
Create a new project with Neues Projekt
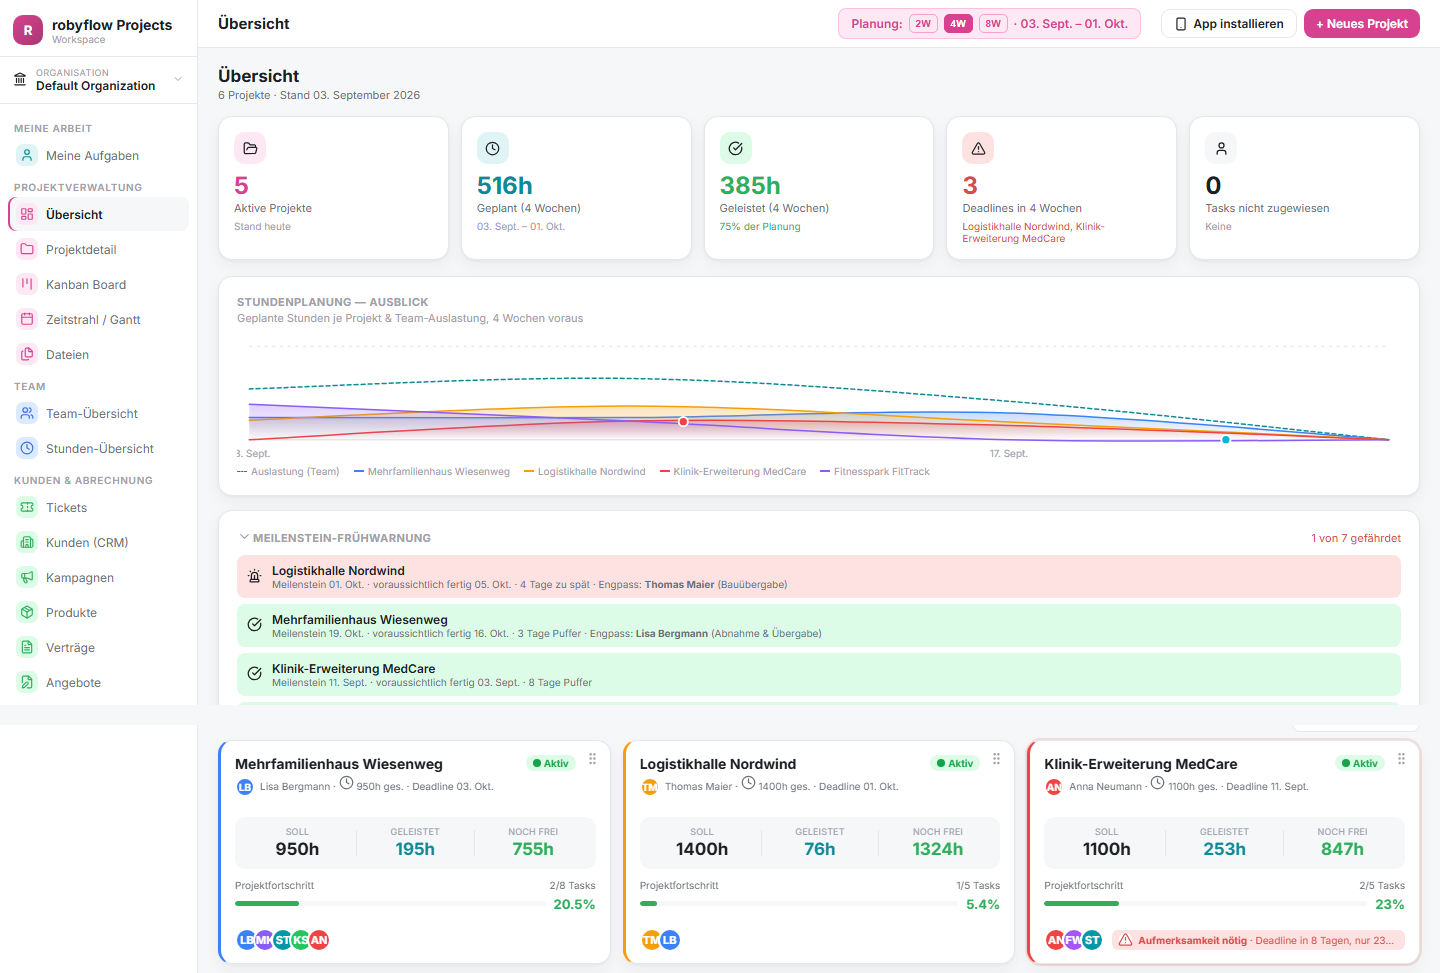(1362, 24)
